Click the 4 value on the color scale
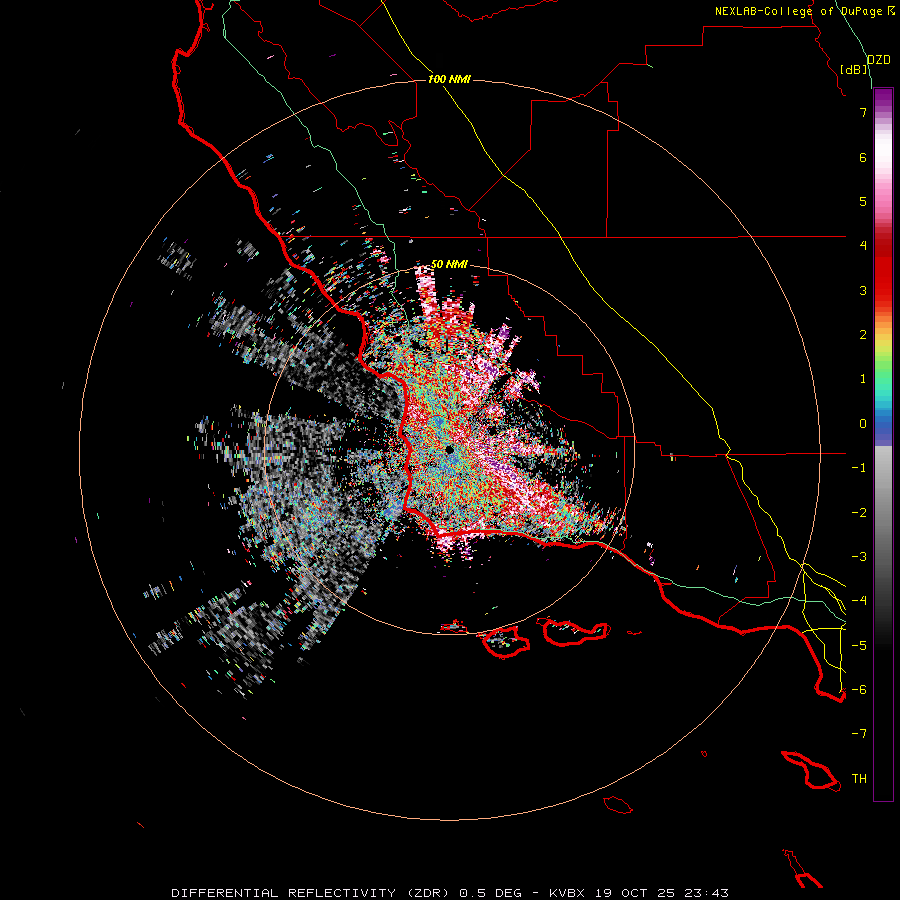 (863, 246)
